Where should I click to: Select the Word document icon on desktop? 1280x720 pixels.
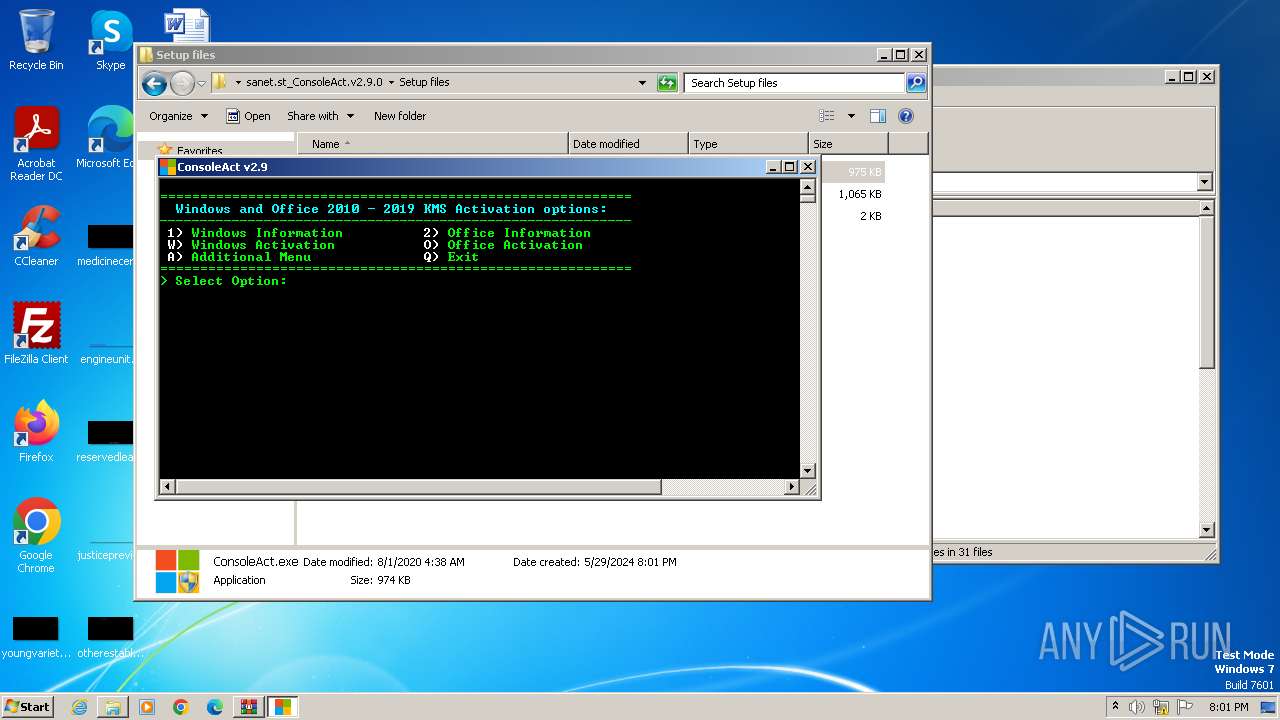(x=187, y=26)
